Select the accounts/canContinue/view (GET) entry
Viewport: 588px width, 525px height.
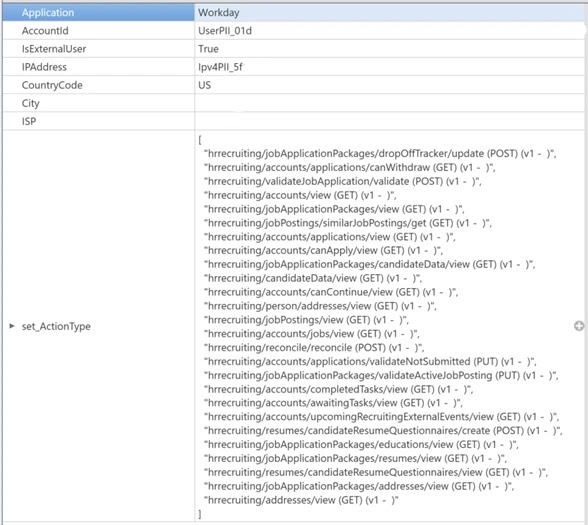tap(331, 292)
